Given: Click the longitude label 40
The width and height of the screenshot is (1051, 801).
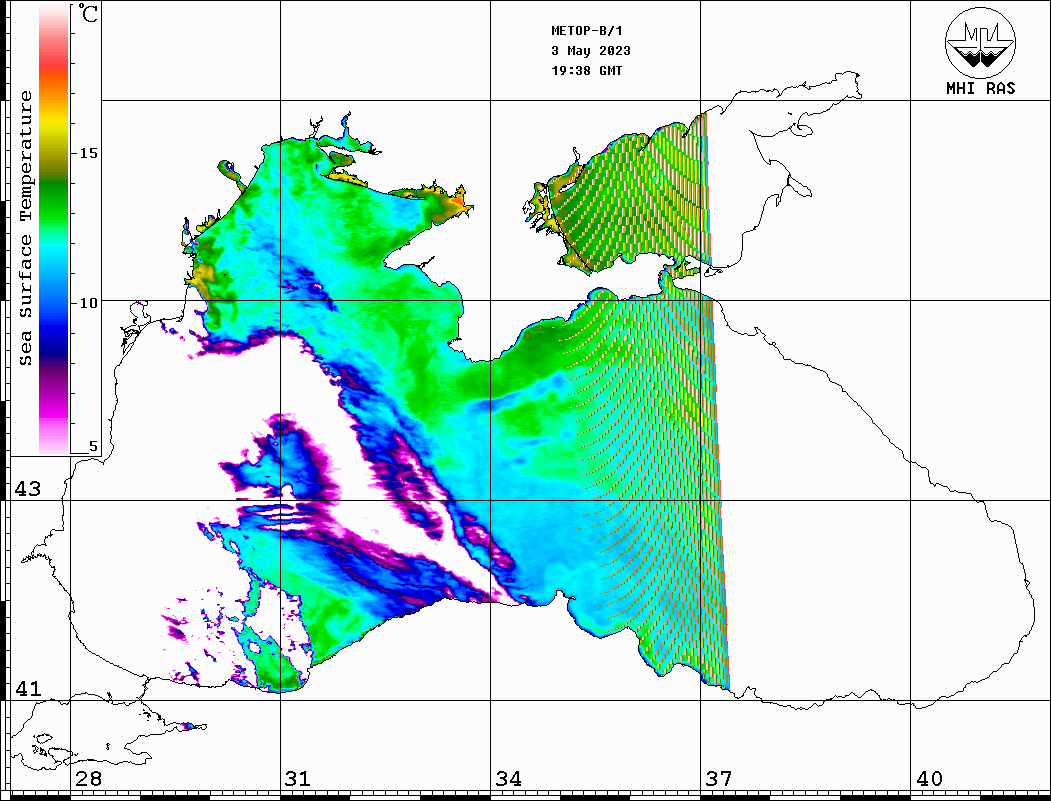Looking at the screenshot, I should tap(929, 778).
